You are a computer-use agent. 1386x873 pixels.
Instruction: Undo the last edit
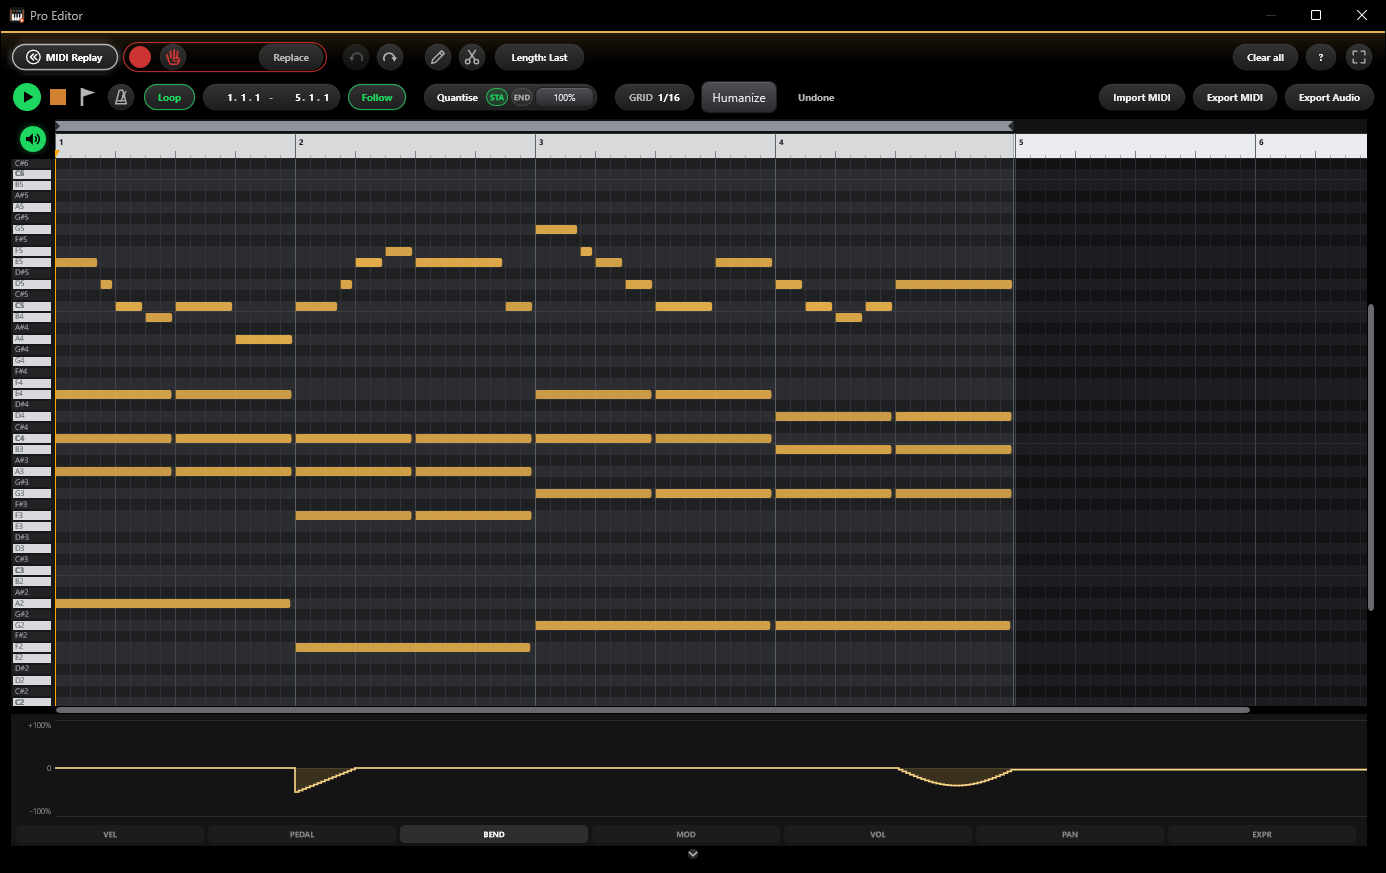coord(356,57)
